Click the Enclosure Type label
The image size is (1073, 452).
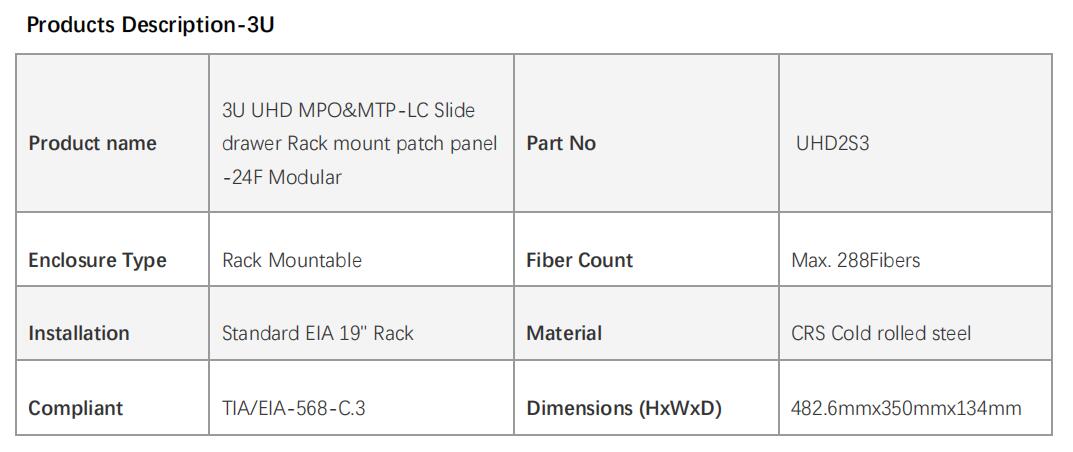click(x=97, y=260)
